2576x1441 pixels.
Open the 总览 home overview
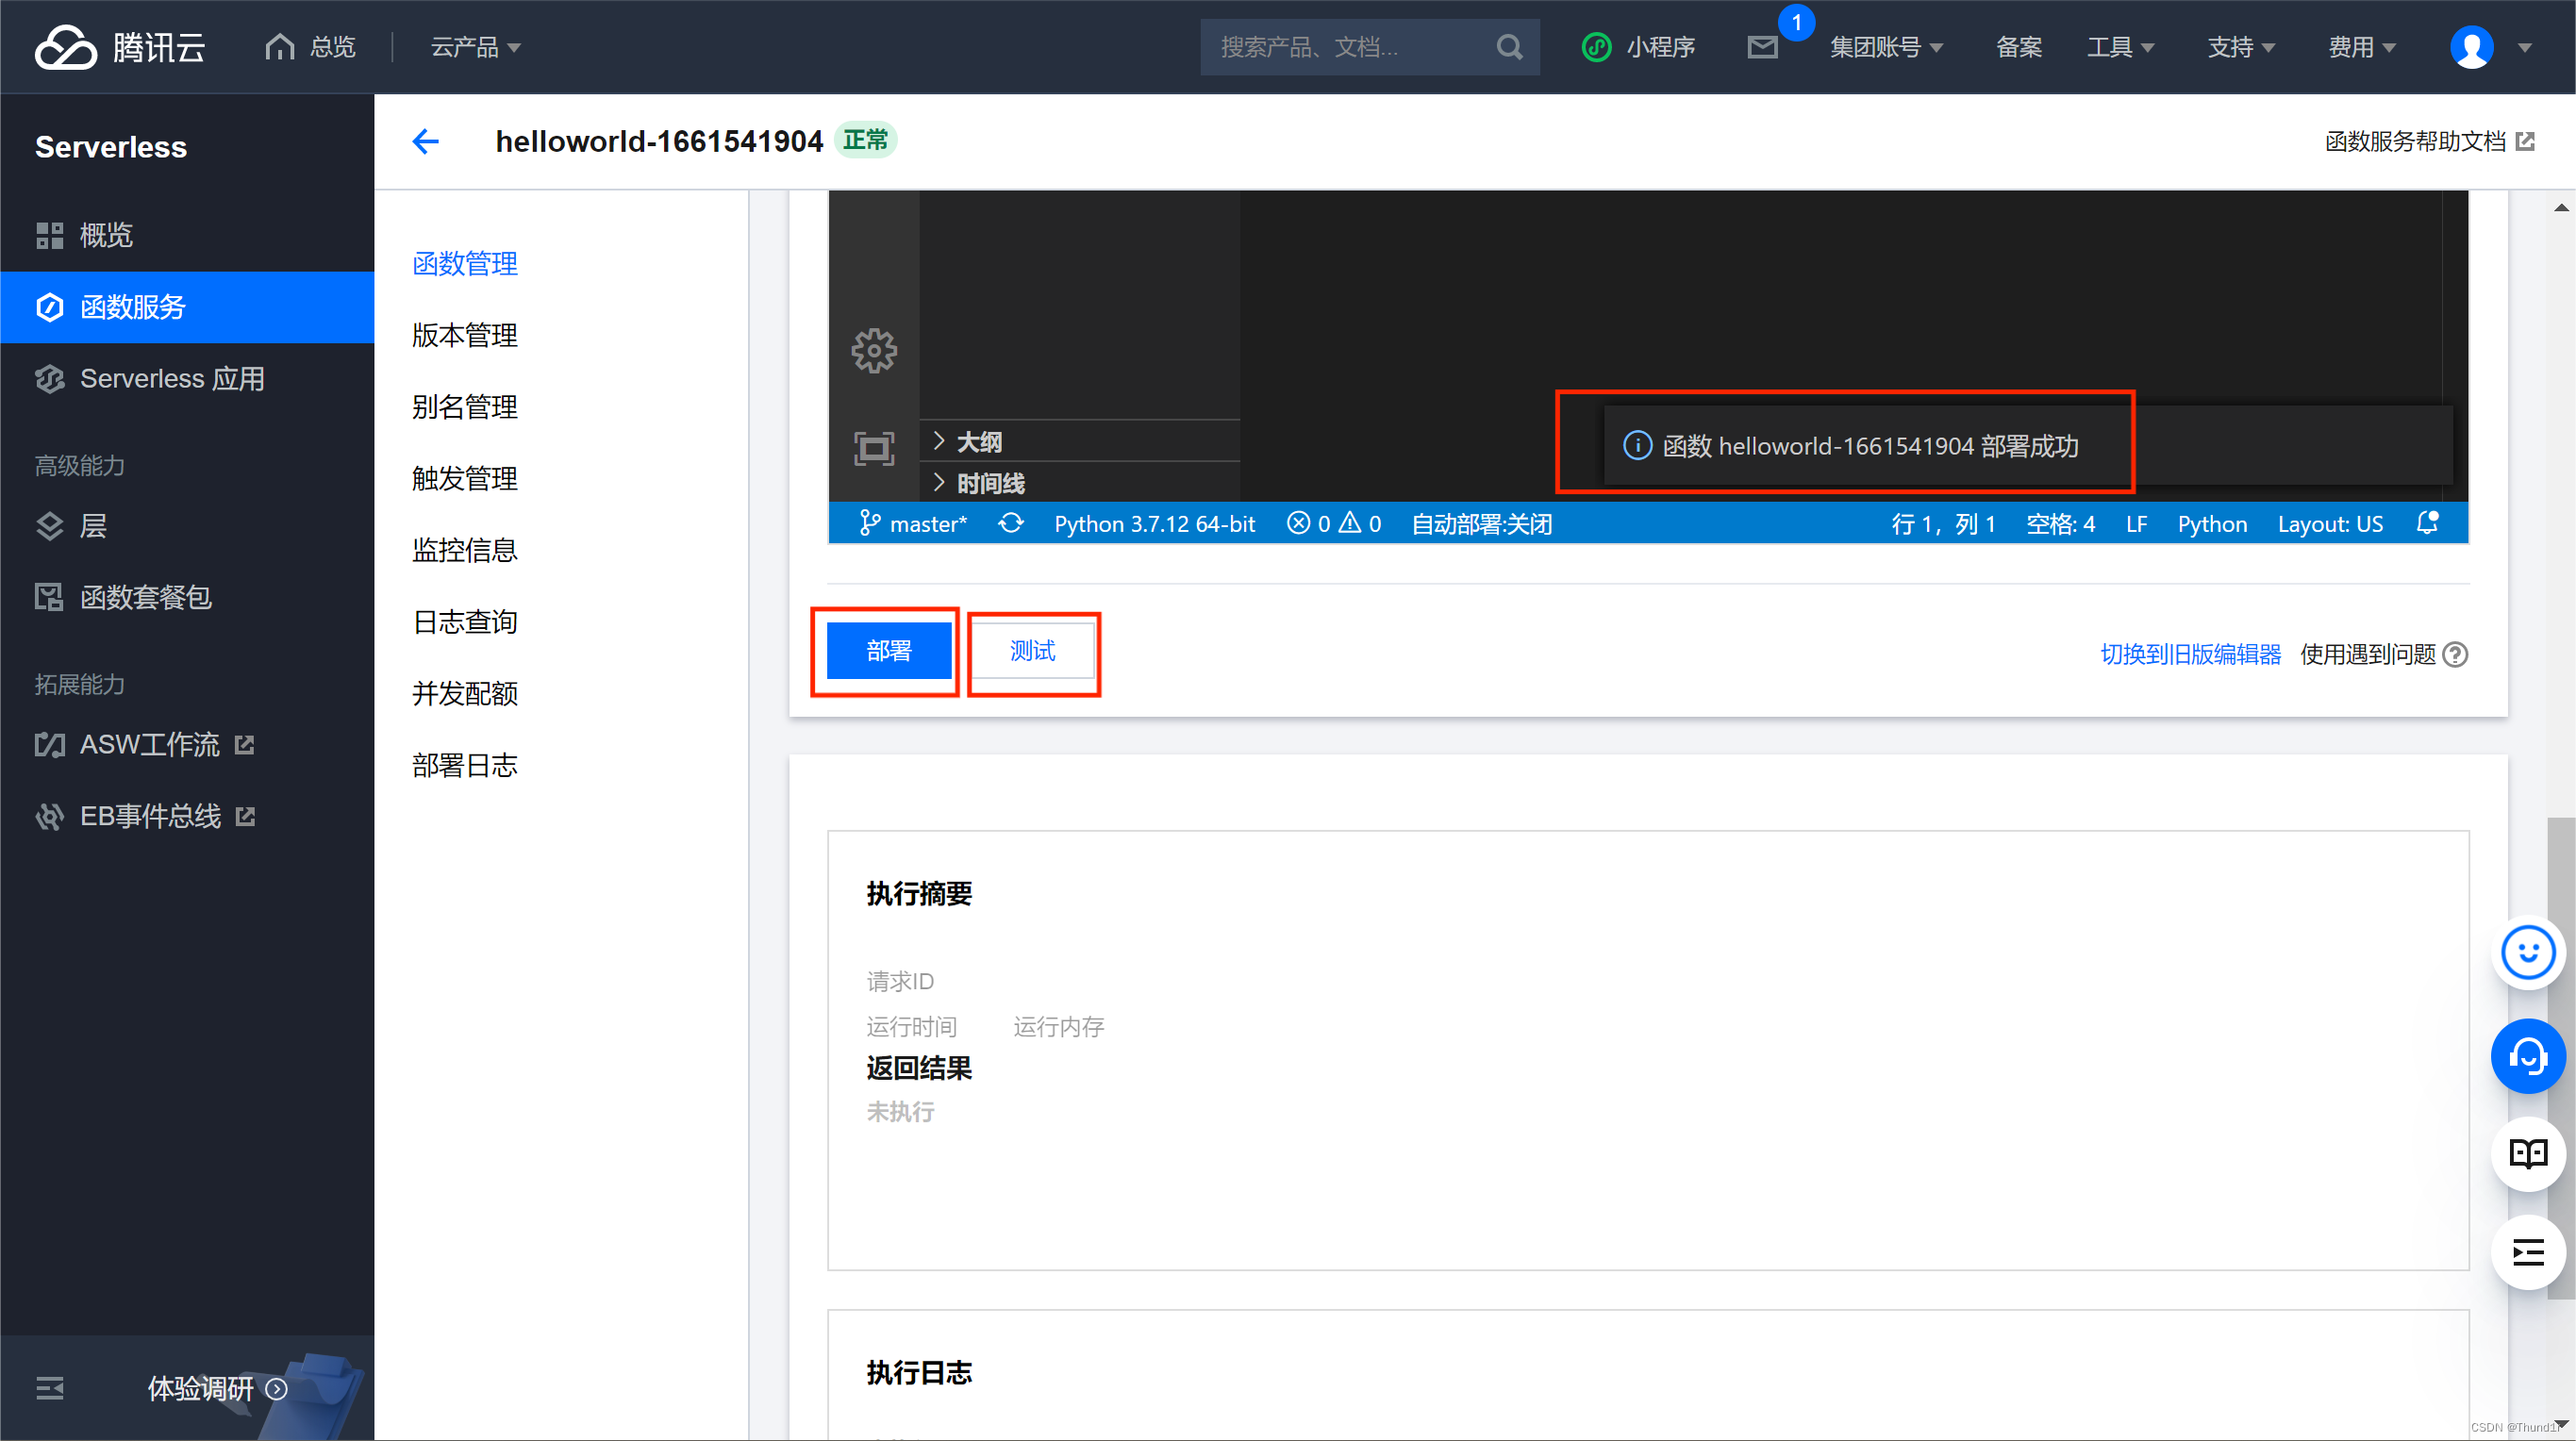coord(311,47)
